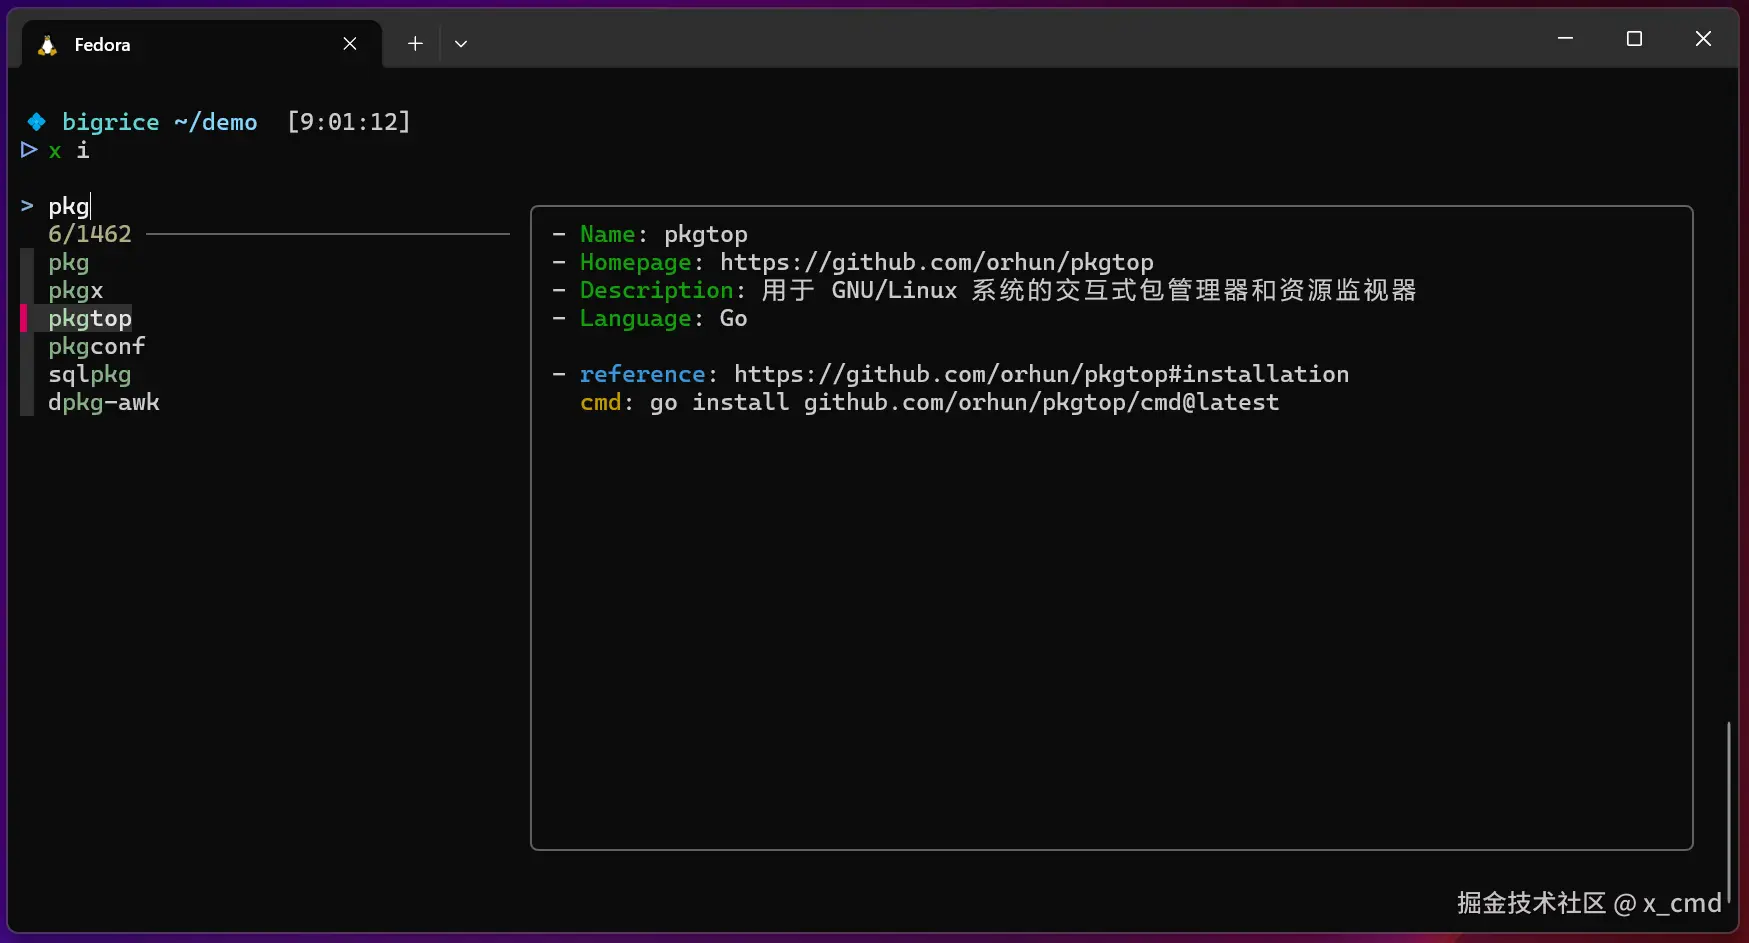Screen dimensions: 1749x943
Task: Click the timestamp [9:01:12]
Action: pos(349,122)
